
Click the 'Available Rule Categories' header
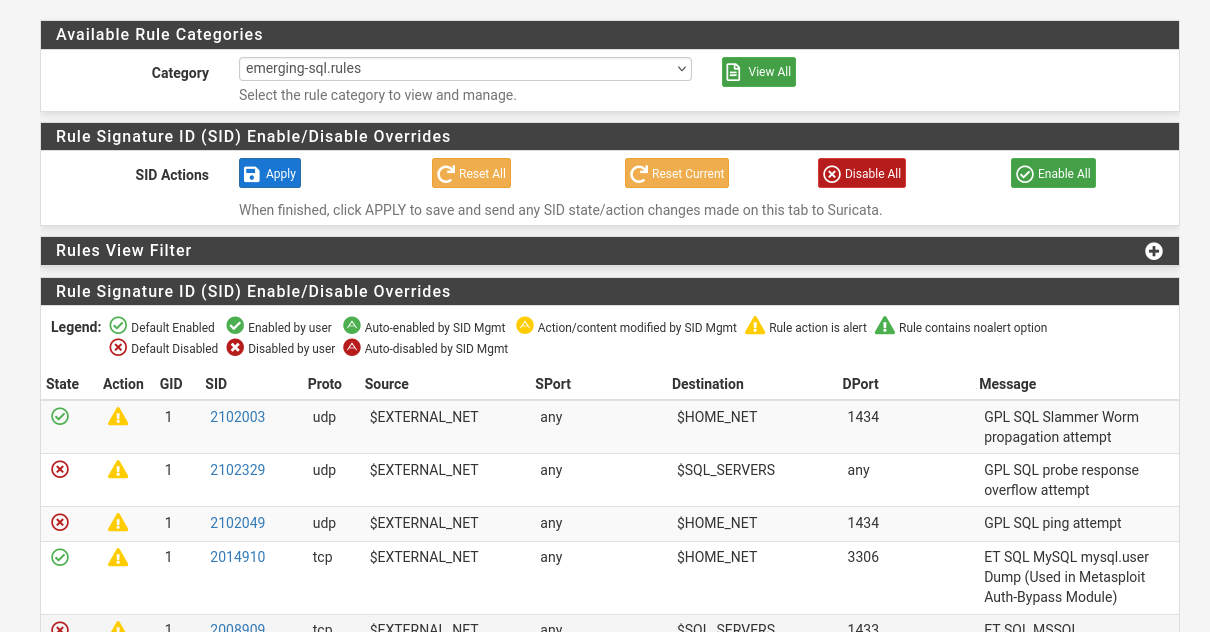[x=160, y=35]
